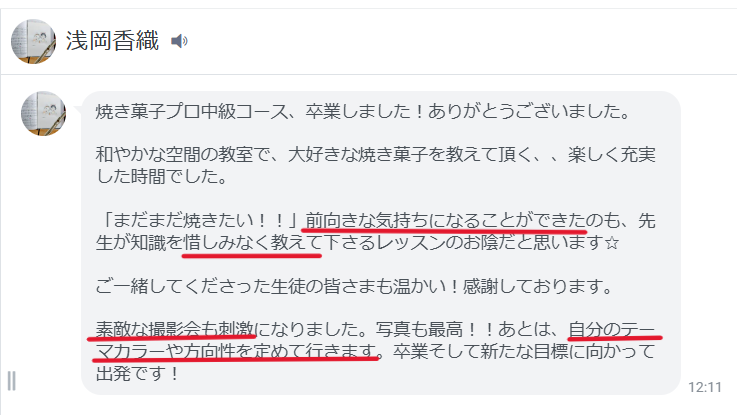
Task: Click the double-bar handle at left edge
Action: pyautogui.click(x=11, y=381)
